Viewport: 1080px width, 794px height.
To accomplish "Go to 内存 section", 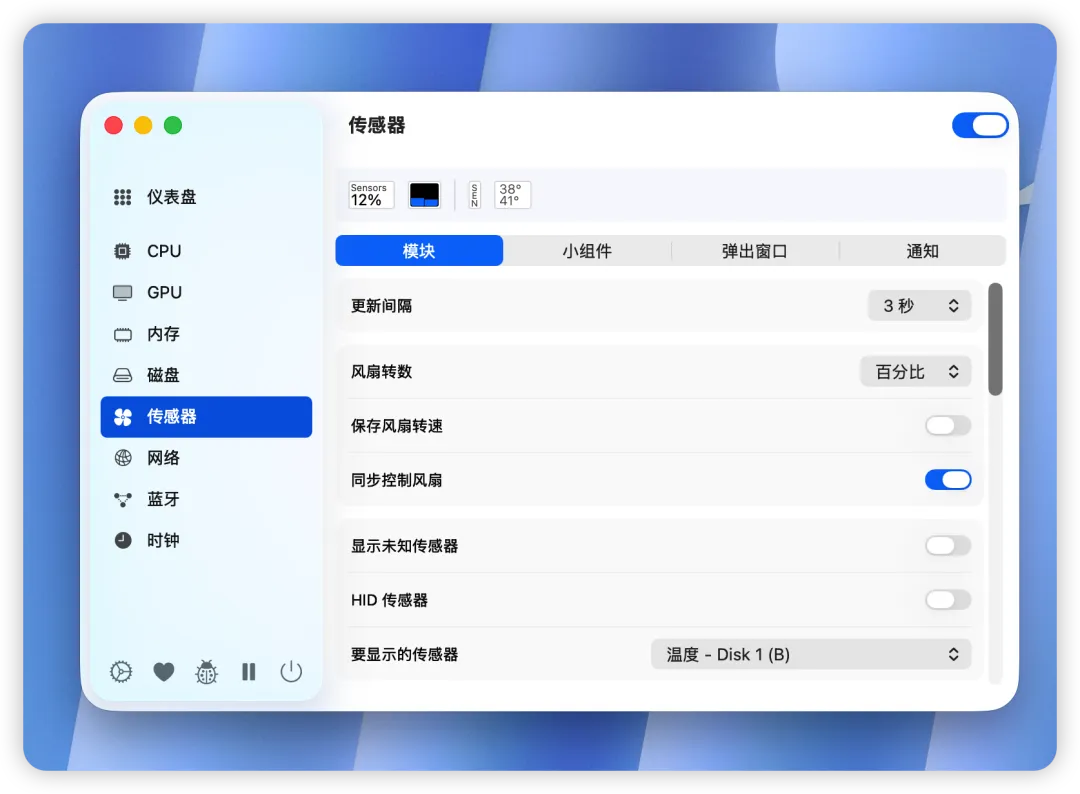I will (x=163, y=335).
